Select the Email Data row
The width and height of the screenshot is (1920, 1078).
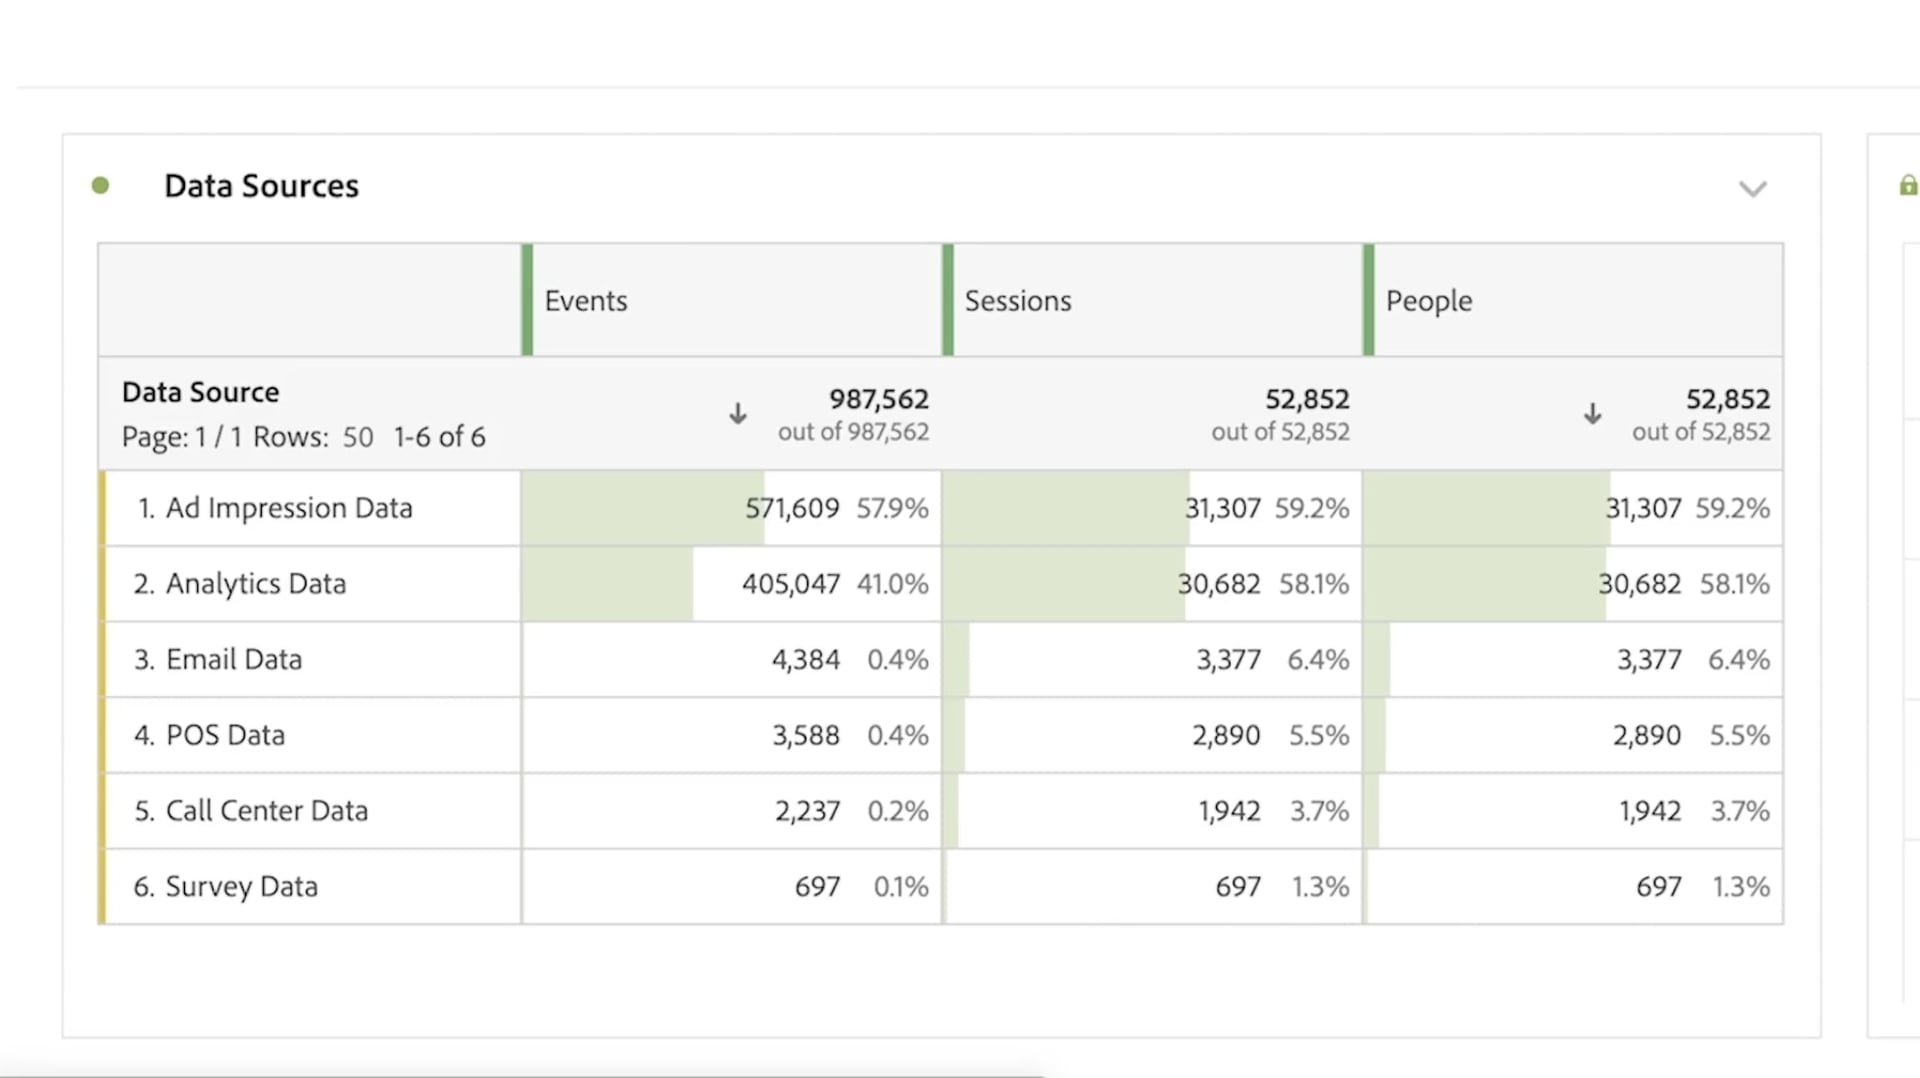click(233, 660)
